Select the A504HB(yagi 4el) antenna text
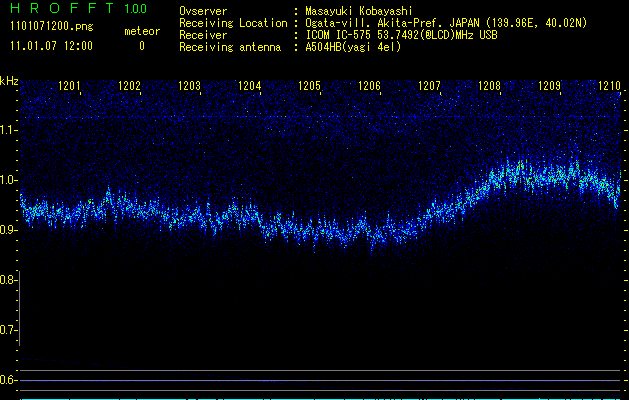The height and width of the screenshot is (400, 629). point(353,47)
